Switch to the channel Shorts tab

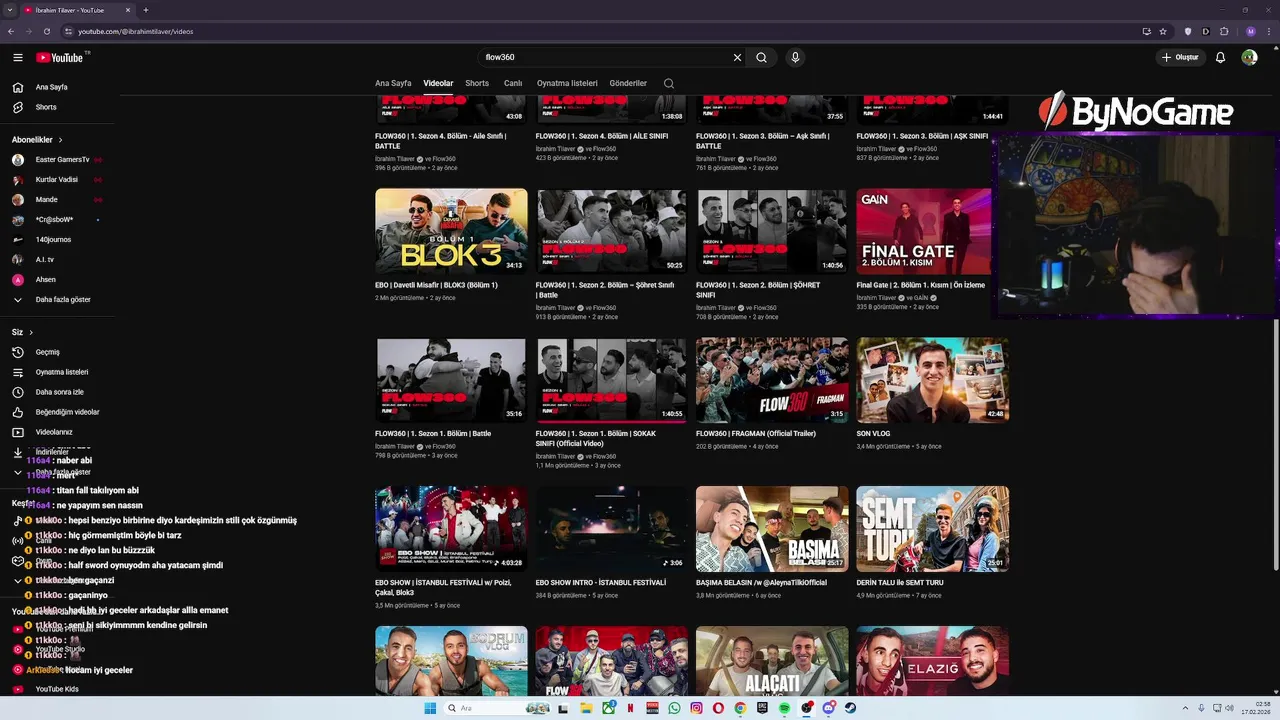pyautogui.click(x=477, y=83)
